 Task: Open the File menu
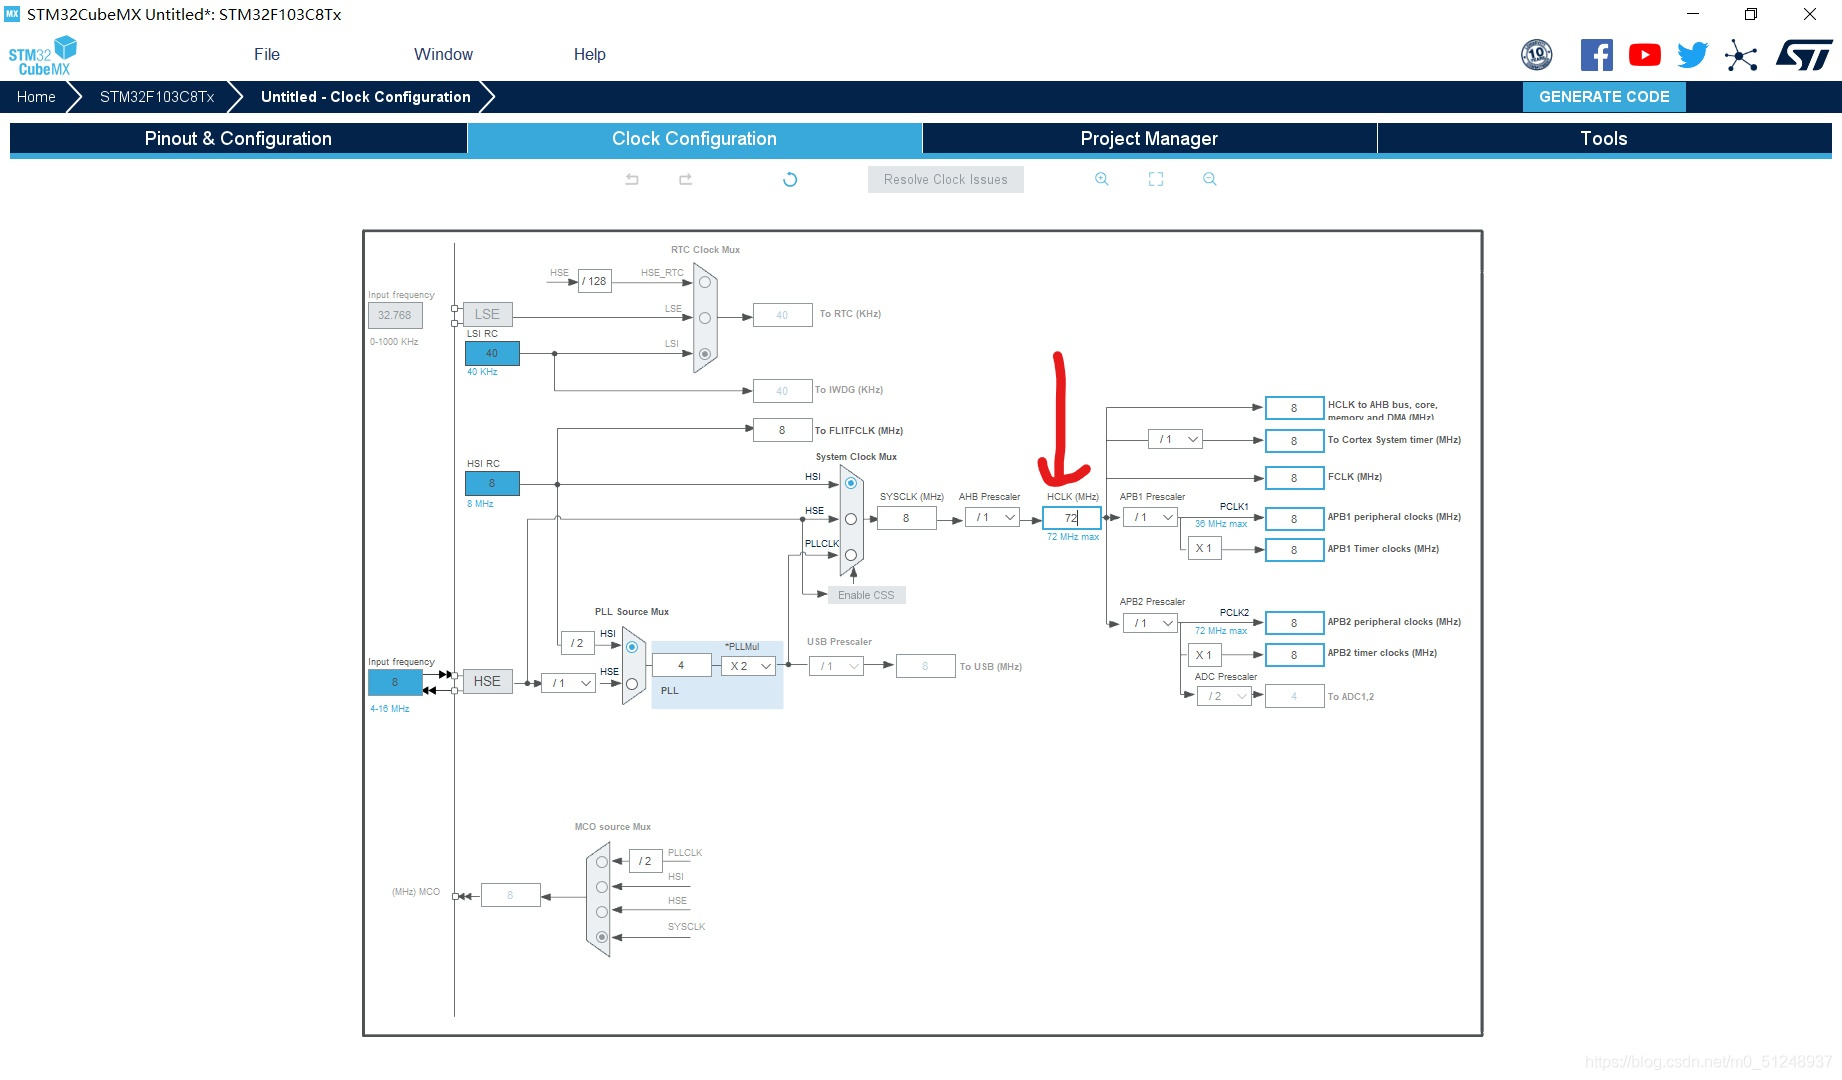[267, 54]
